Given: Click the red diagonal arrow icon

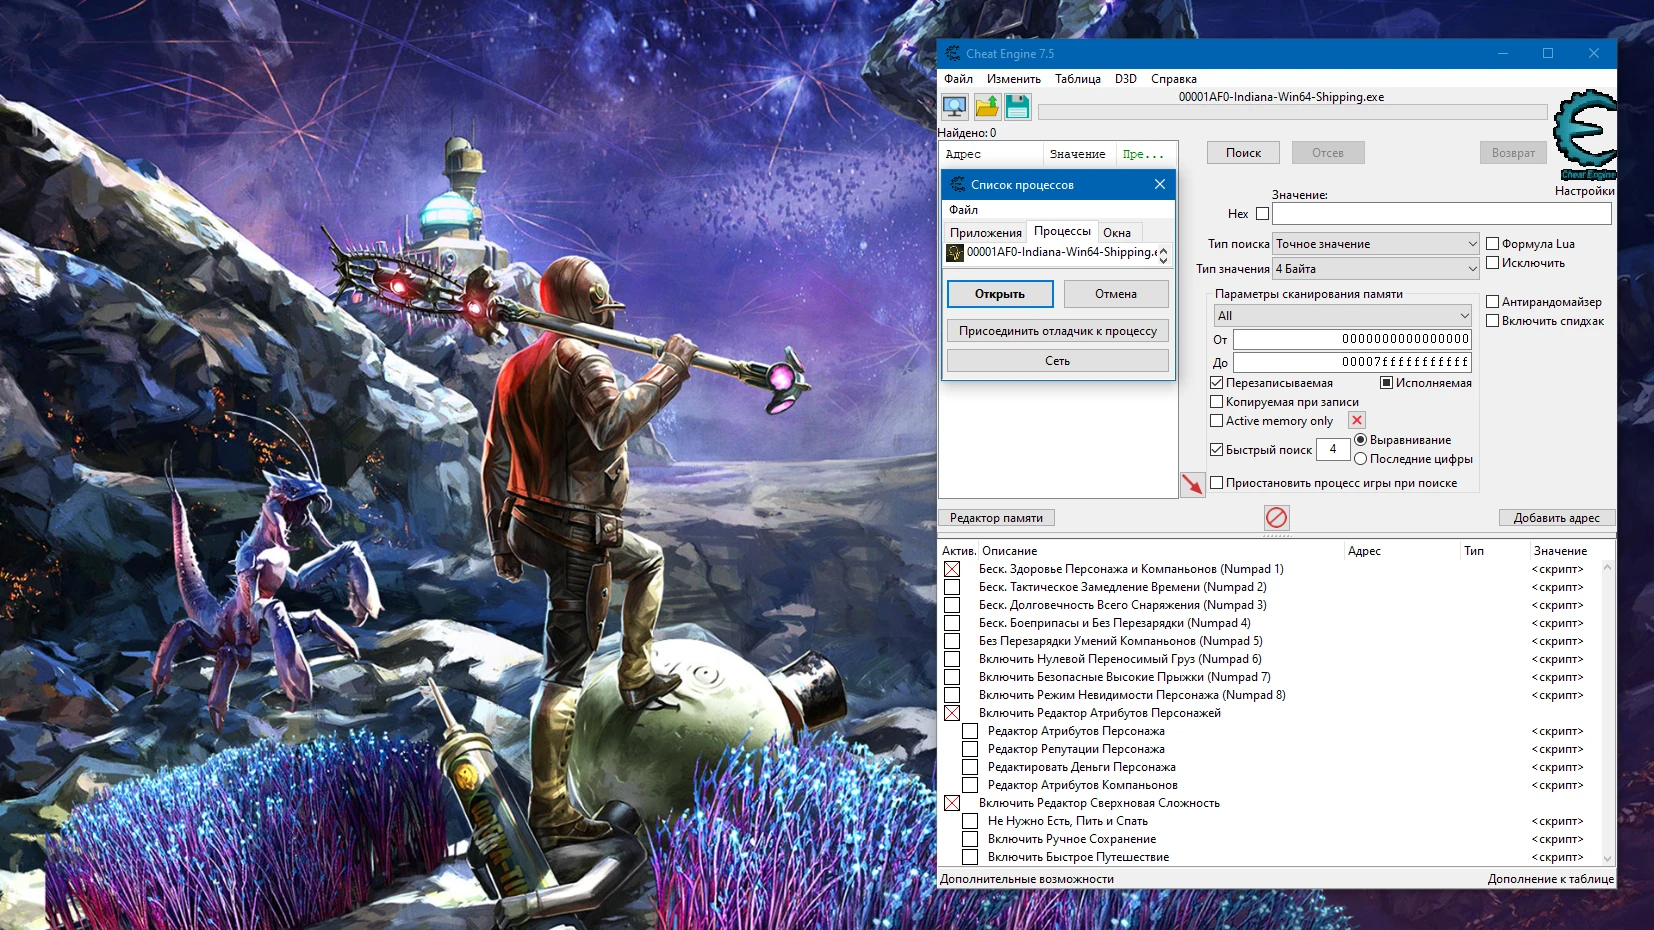Looking at the screenshot, I should click(x=1192, y=485).
